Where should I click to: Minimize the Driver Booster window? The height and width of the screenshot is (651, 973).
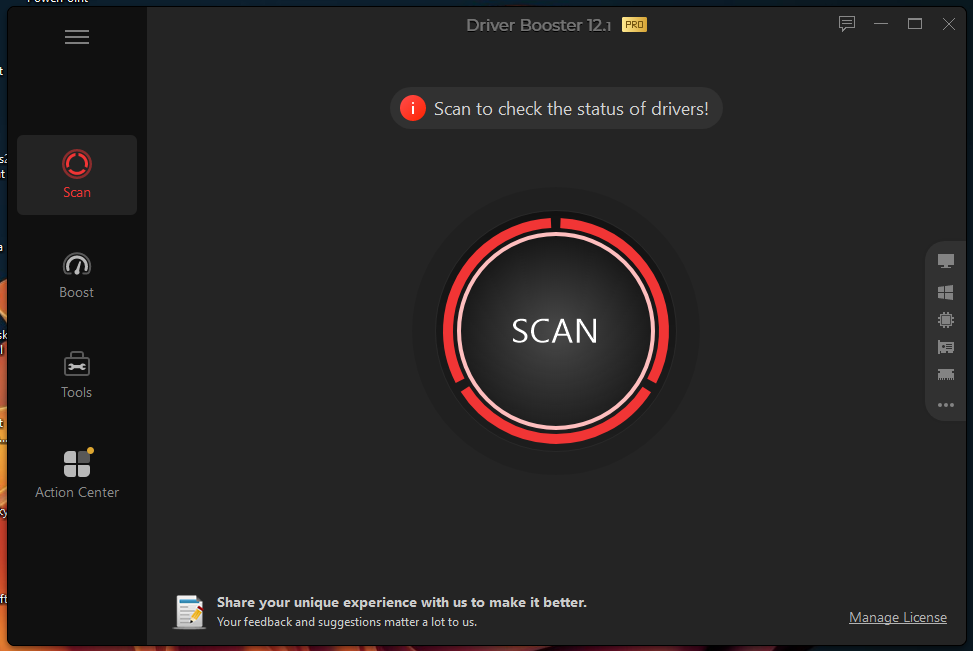[x=881, y=24]
